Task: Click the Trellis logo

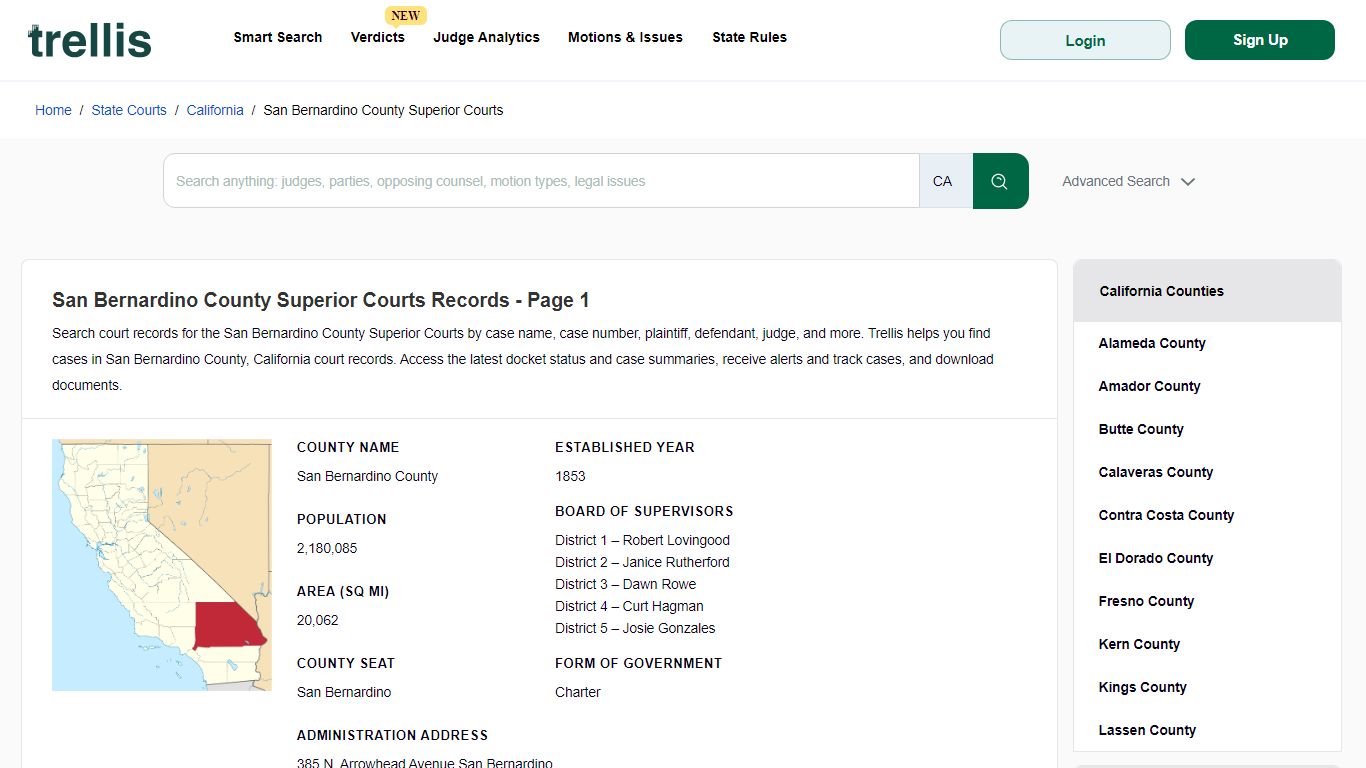Action: click(x=90, y=40)
